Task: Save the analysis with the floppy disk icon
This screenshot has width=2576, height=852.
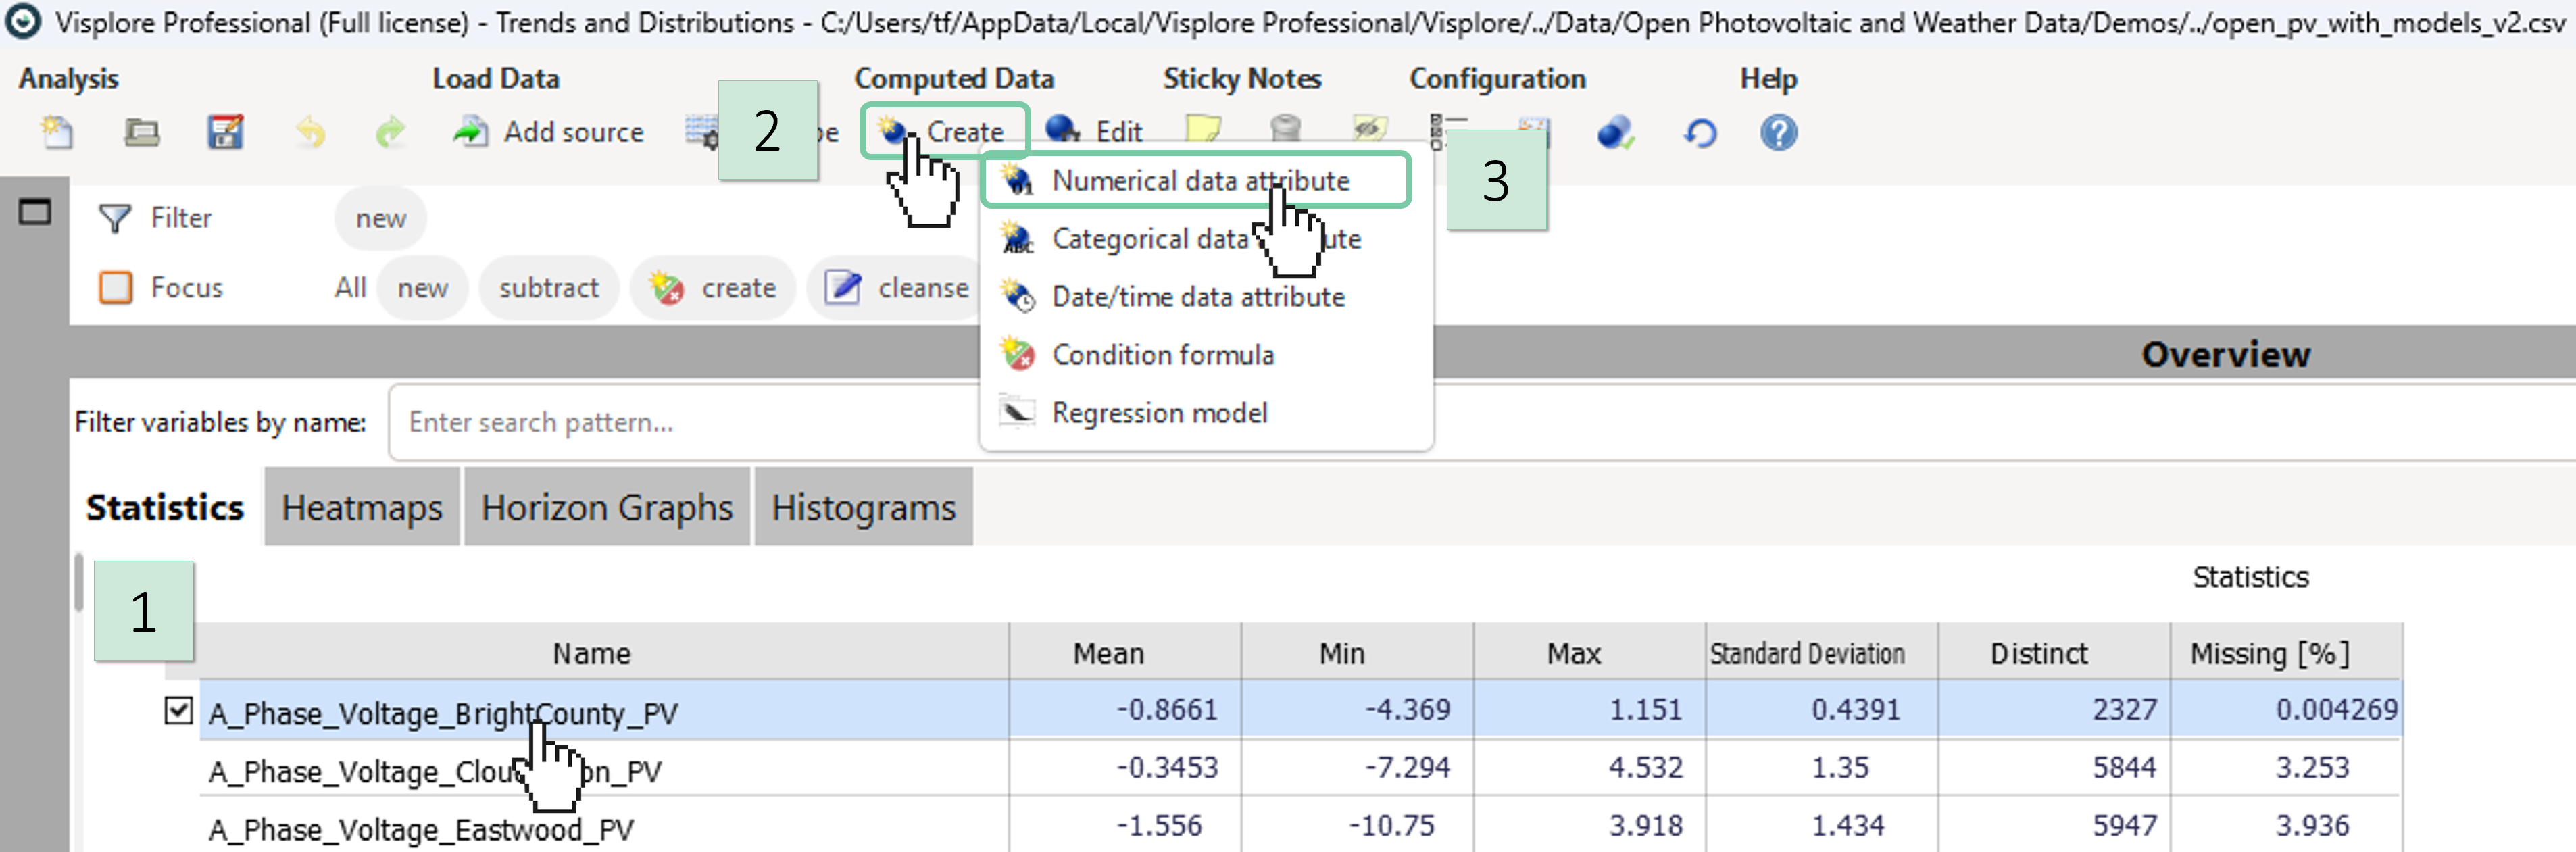Action: 225,132
